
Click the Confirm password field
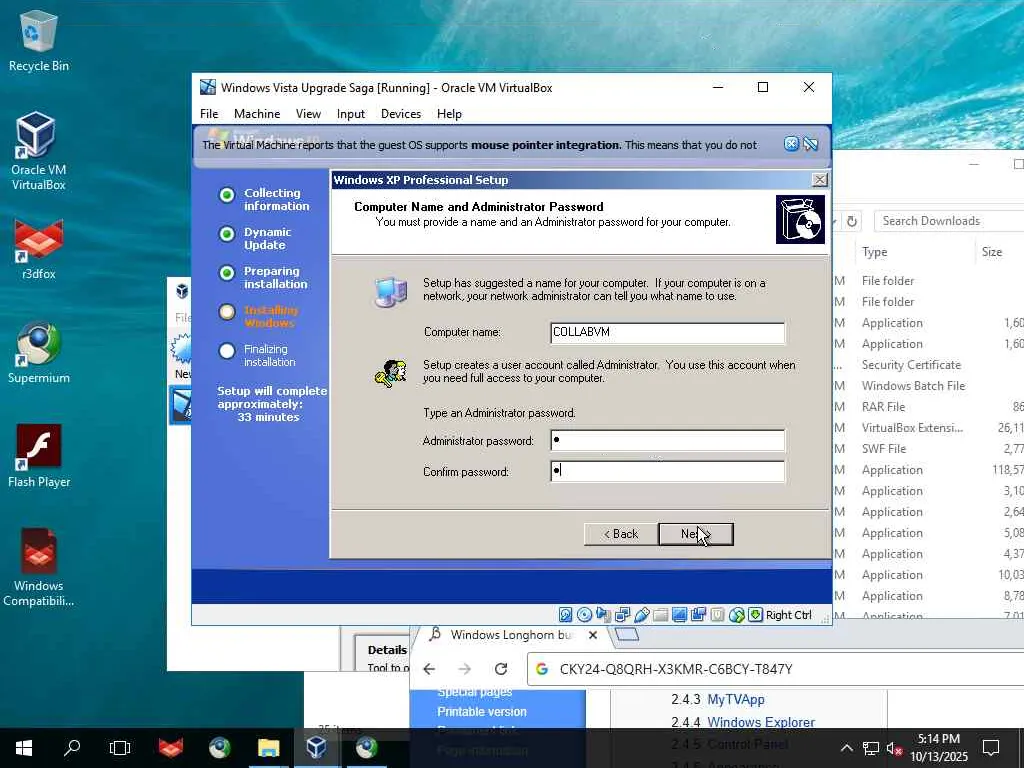[667, 471]
